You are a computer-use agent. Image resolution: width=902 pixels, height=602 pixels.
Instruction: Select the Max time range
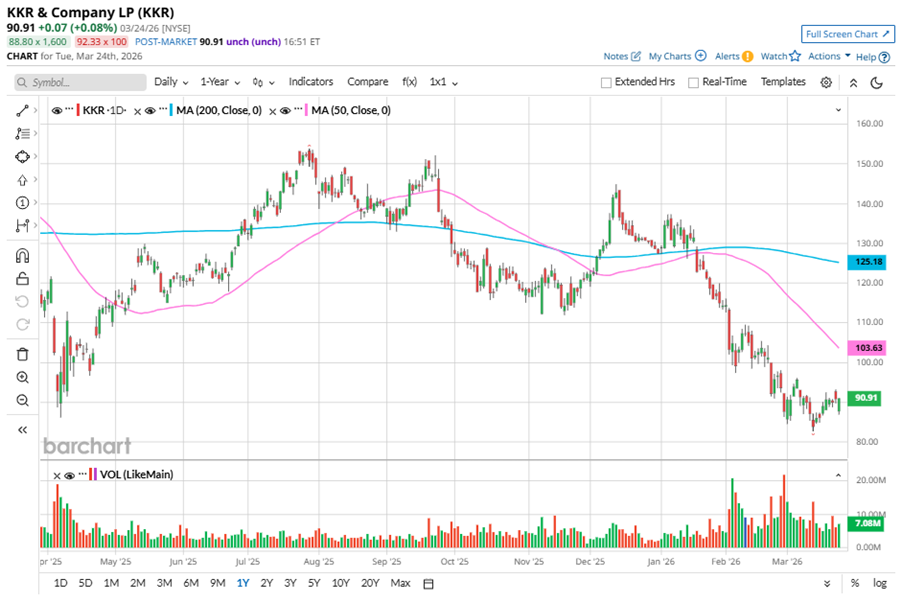400,583
